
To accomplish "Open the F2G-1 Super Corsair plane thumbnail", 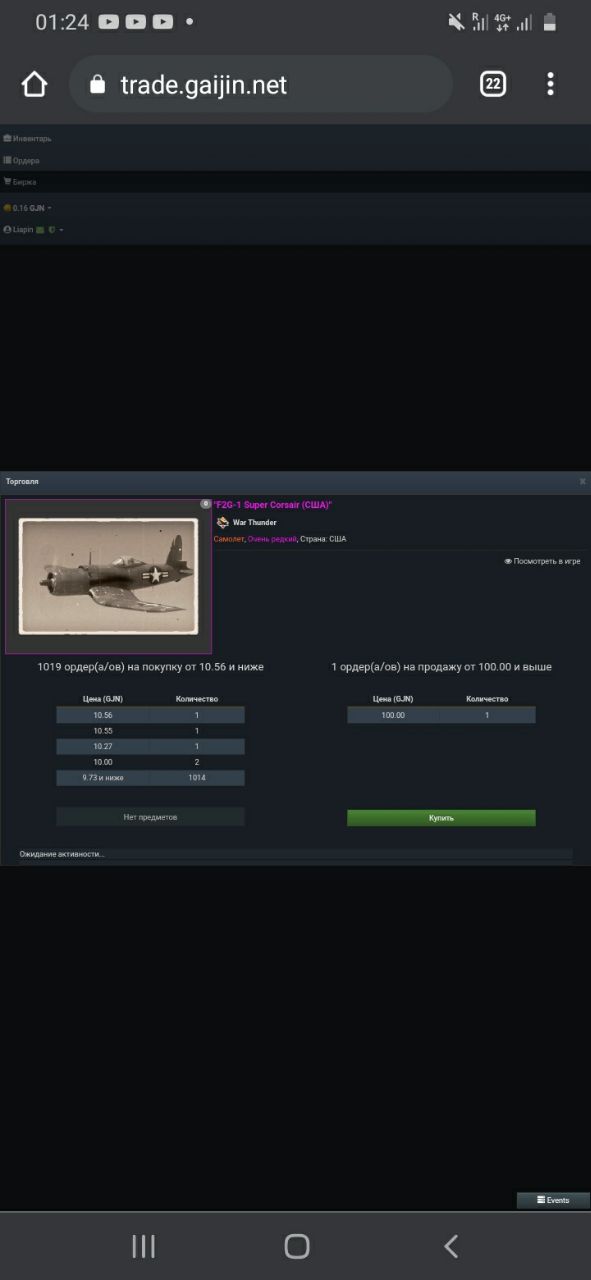I will coord(108,576).
